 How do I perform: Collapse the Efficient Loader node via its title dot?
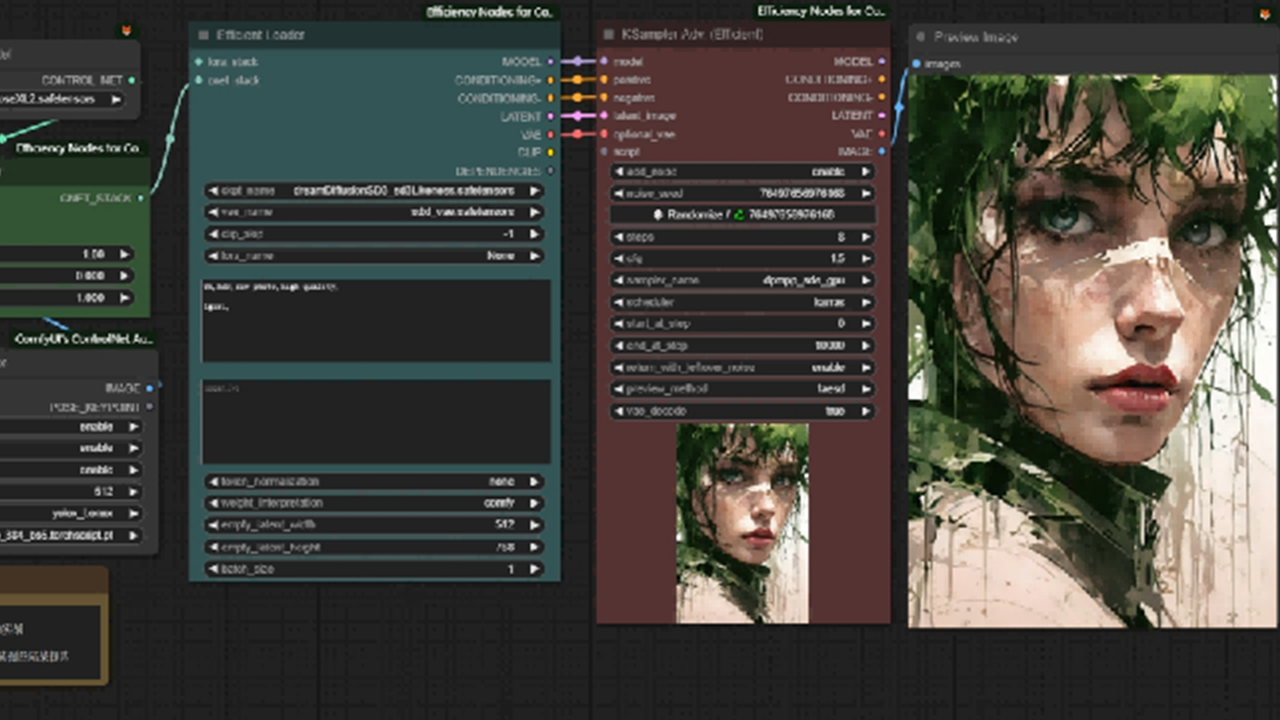(x=204, y=35)
